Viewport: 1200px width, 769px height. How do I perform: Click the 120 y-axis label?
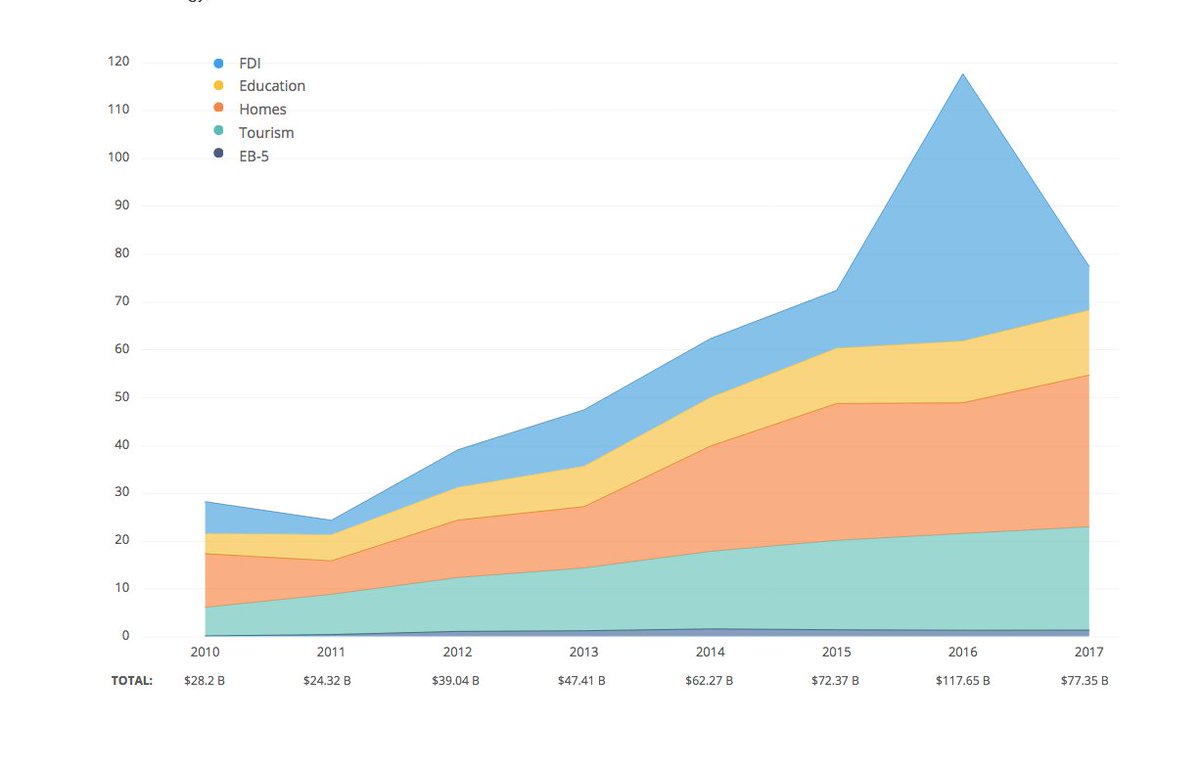point(119,62)
